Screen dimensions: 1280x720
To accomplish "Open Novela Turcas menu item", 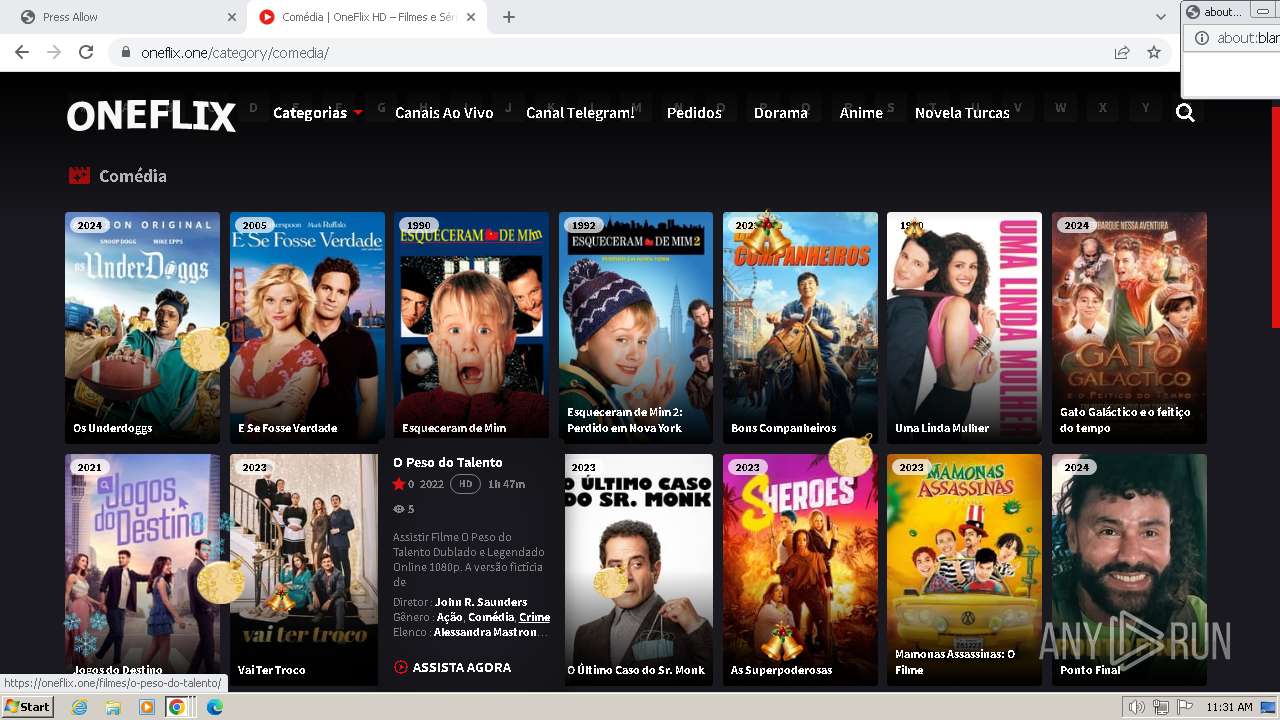I will pyautogui.click(x=962, y=113).
